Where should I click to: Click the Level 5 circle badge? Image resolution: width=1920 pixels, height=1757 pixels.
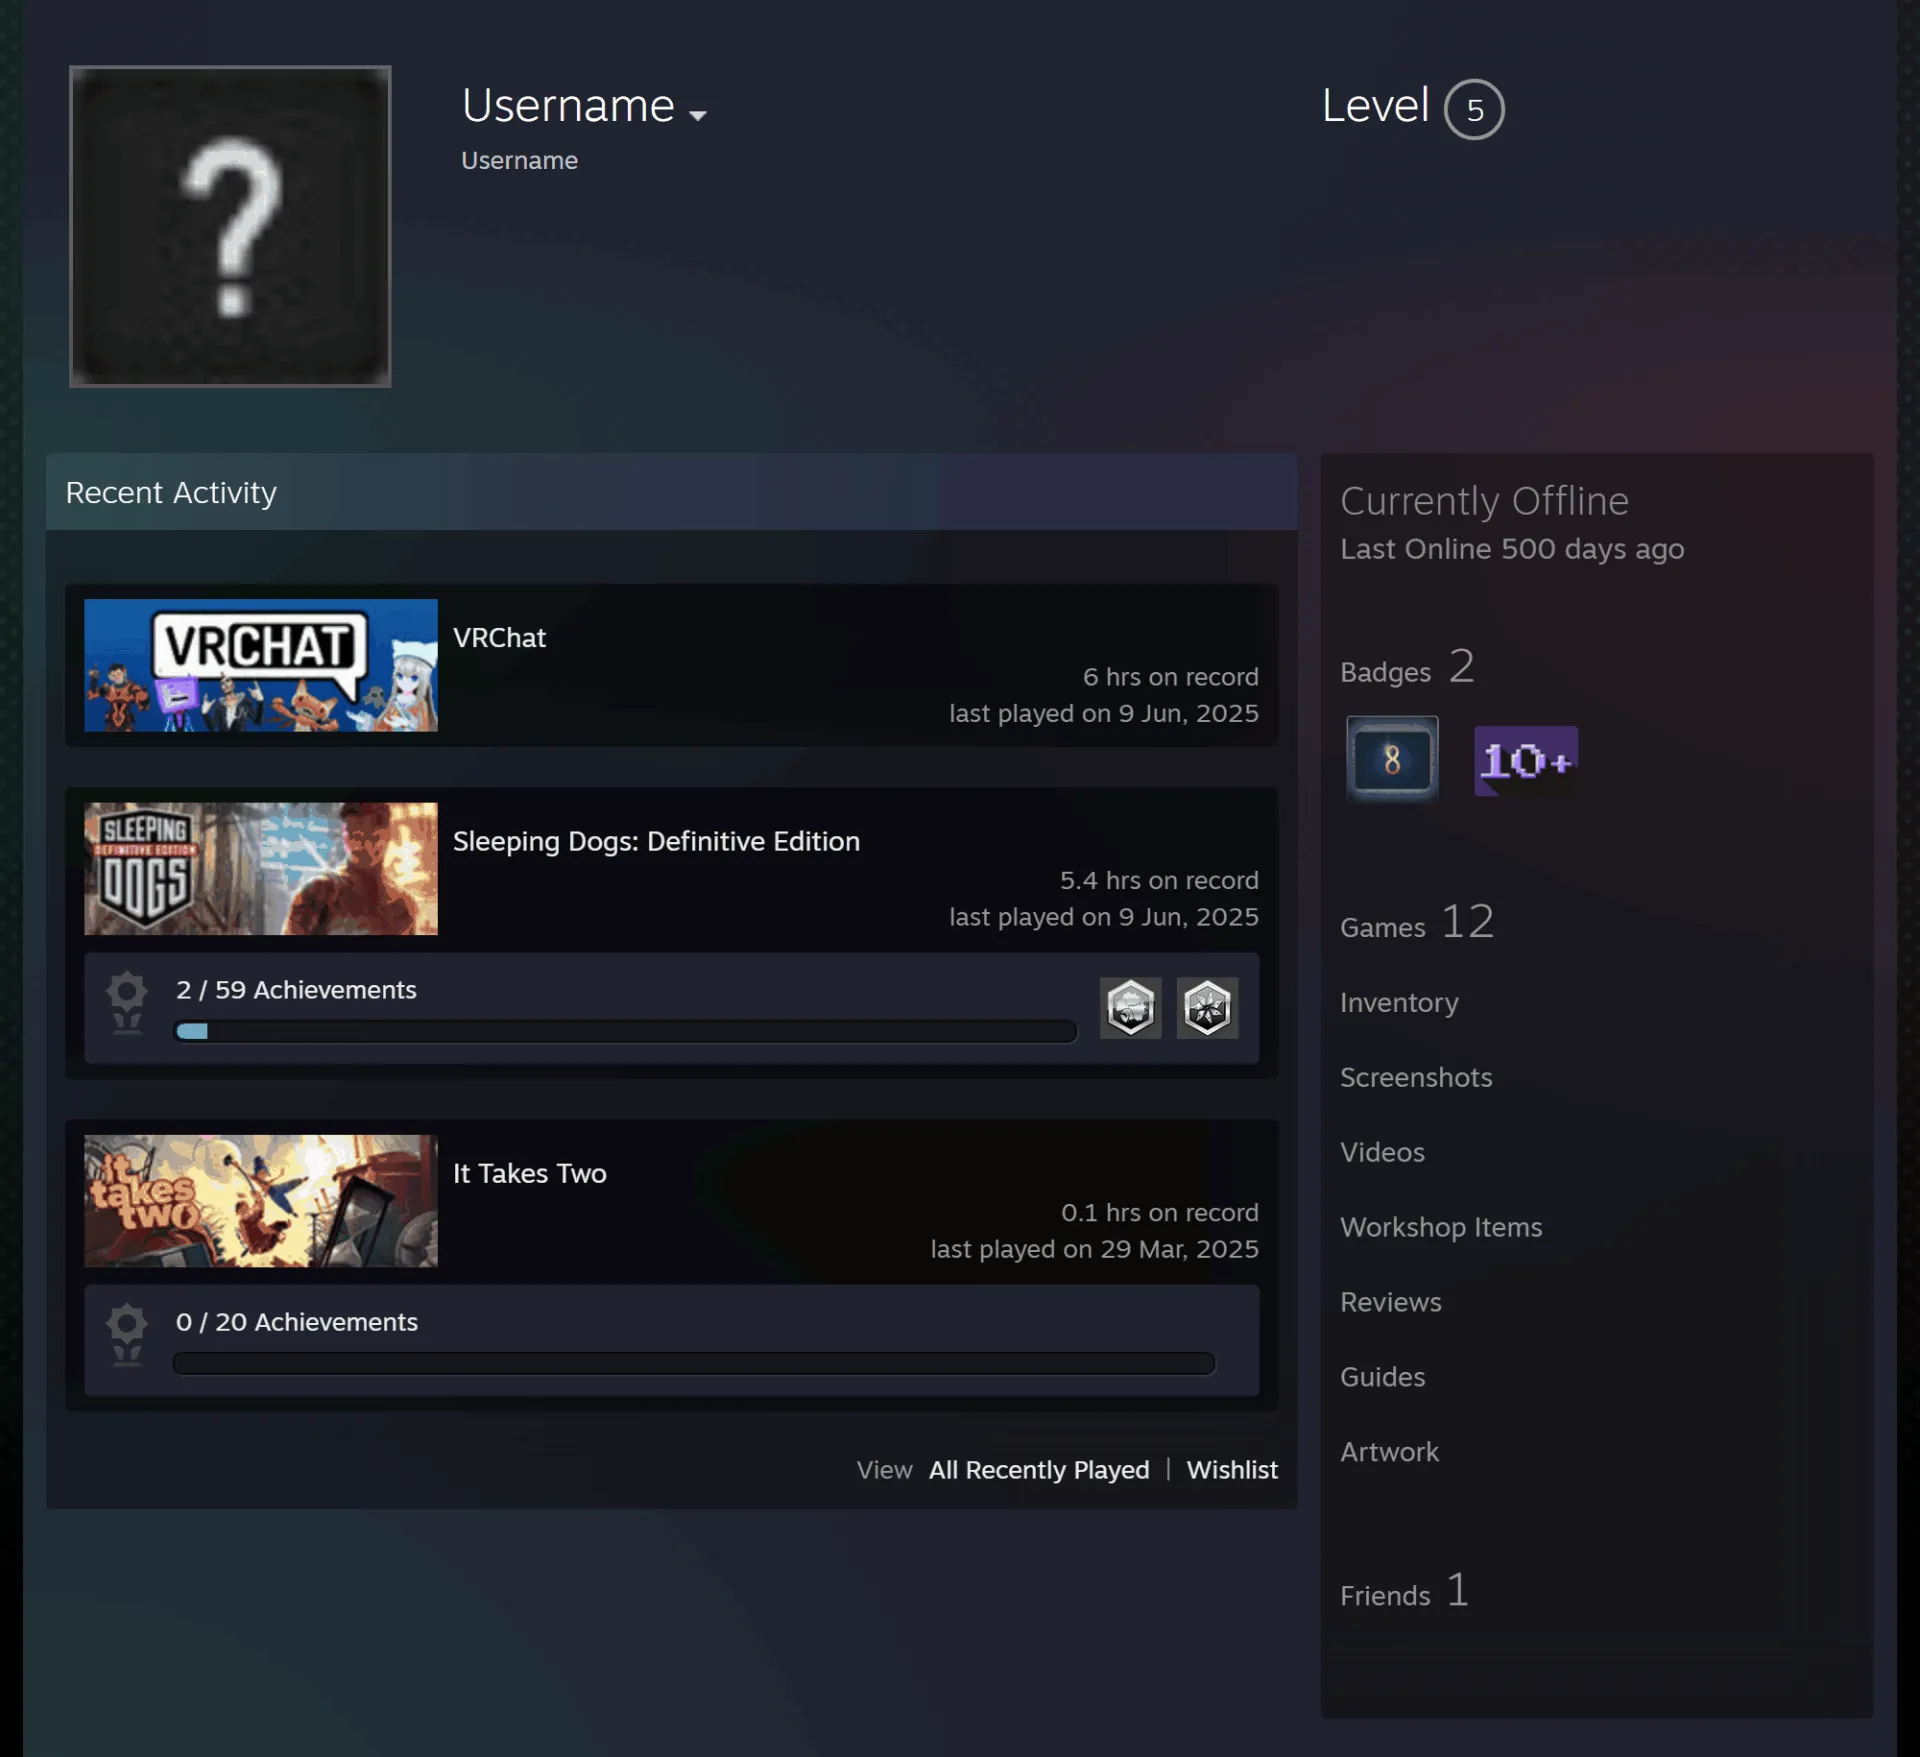click(1474, 109)
